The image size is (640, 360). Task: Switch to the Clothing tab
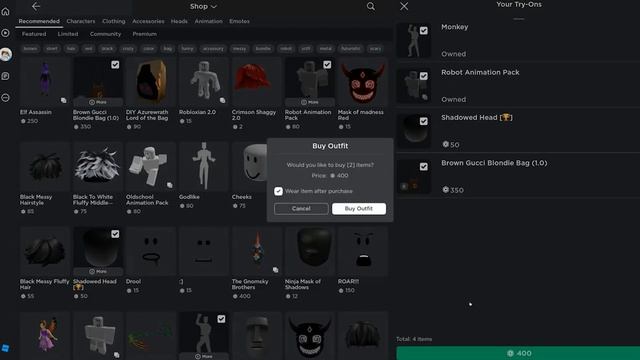click(114, 21)
